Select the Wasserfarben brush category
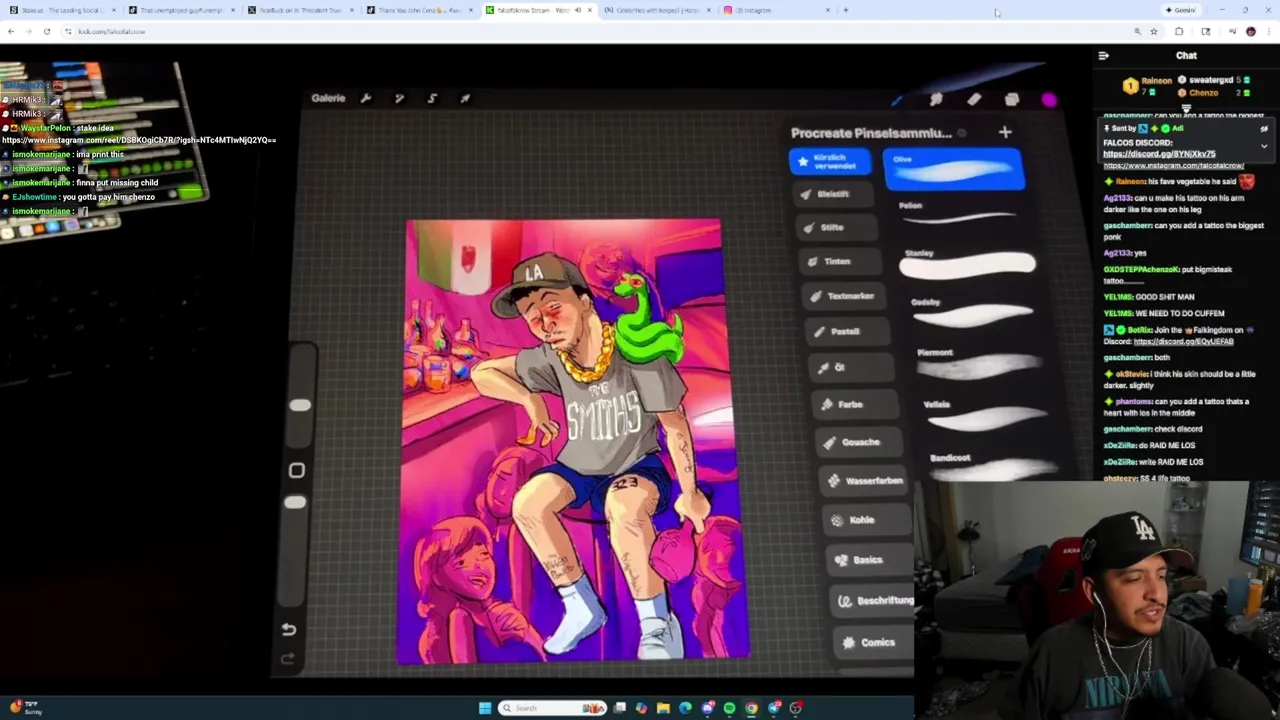Viewport: 1280px width, 720px height. pos(864,481)
